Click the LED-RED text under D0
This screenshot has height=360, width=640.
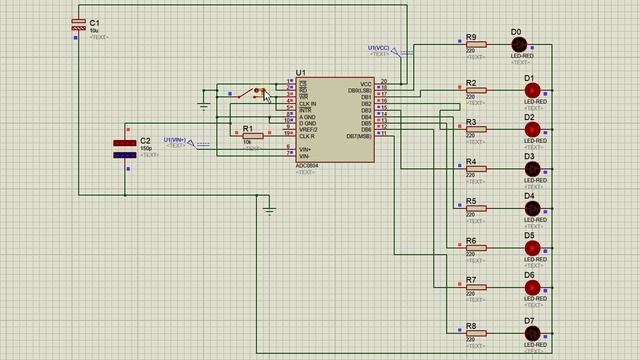[x=522, y=56]
